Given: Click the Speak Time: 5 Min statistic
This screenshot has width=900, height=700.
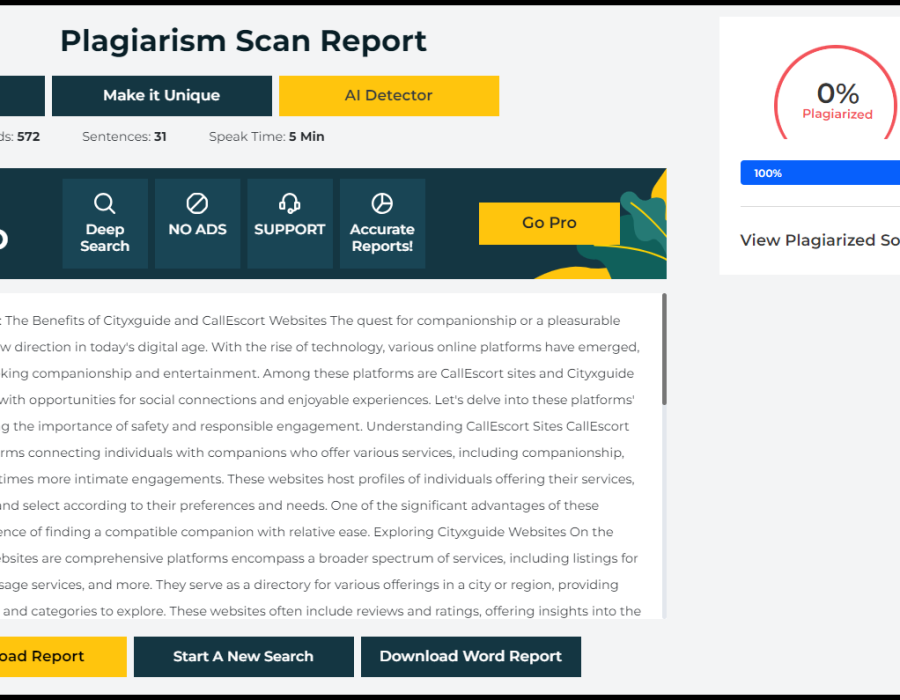Looking at the screenshot, I should coord(266,137).
